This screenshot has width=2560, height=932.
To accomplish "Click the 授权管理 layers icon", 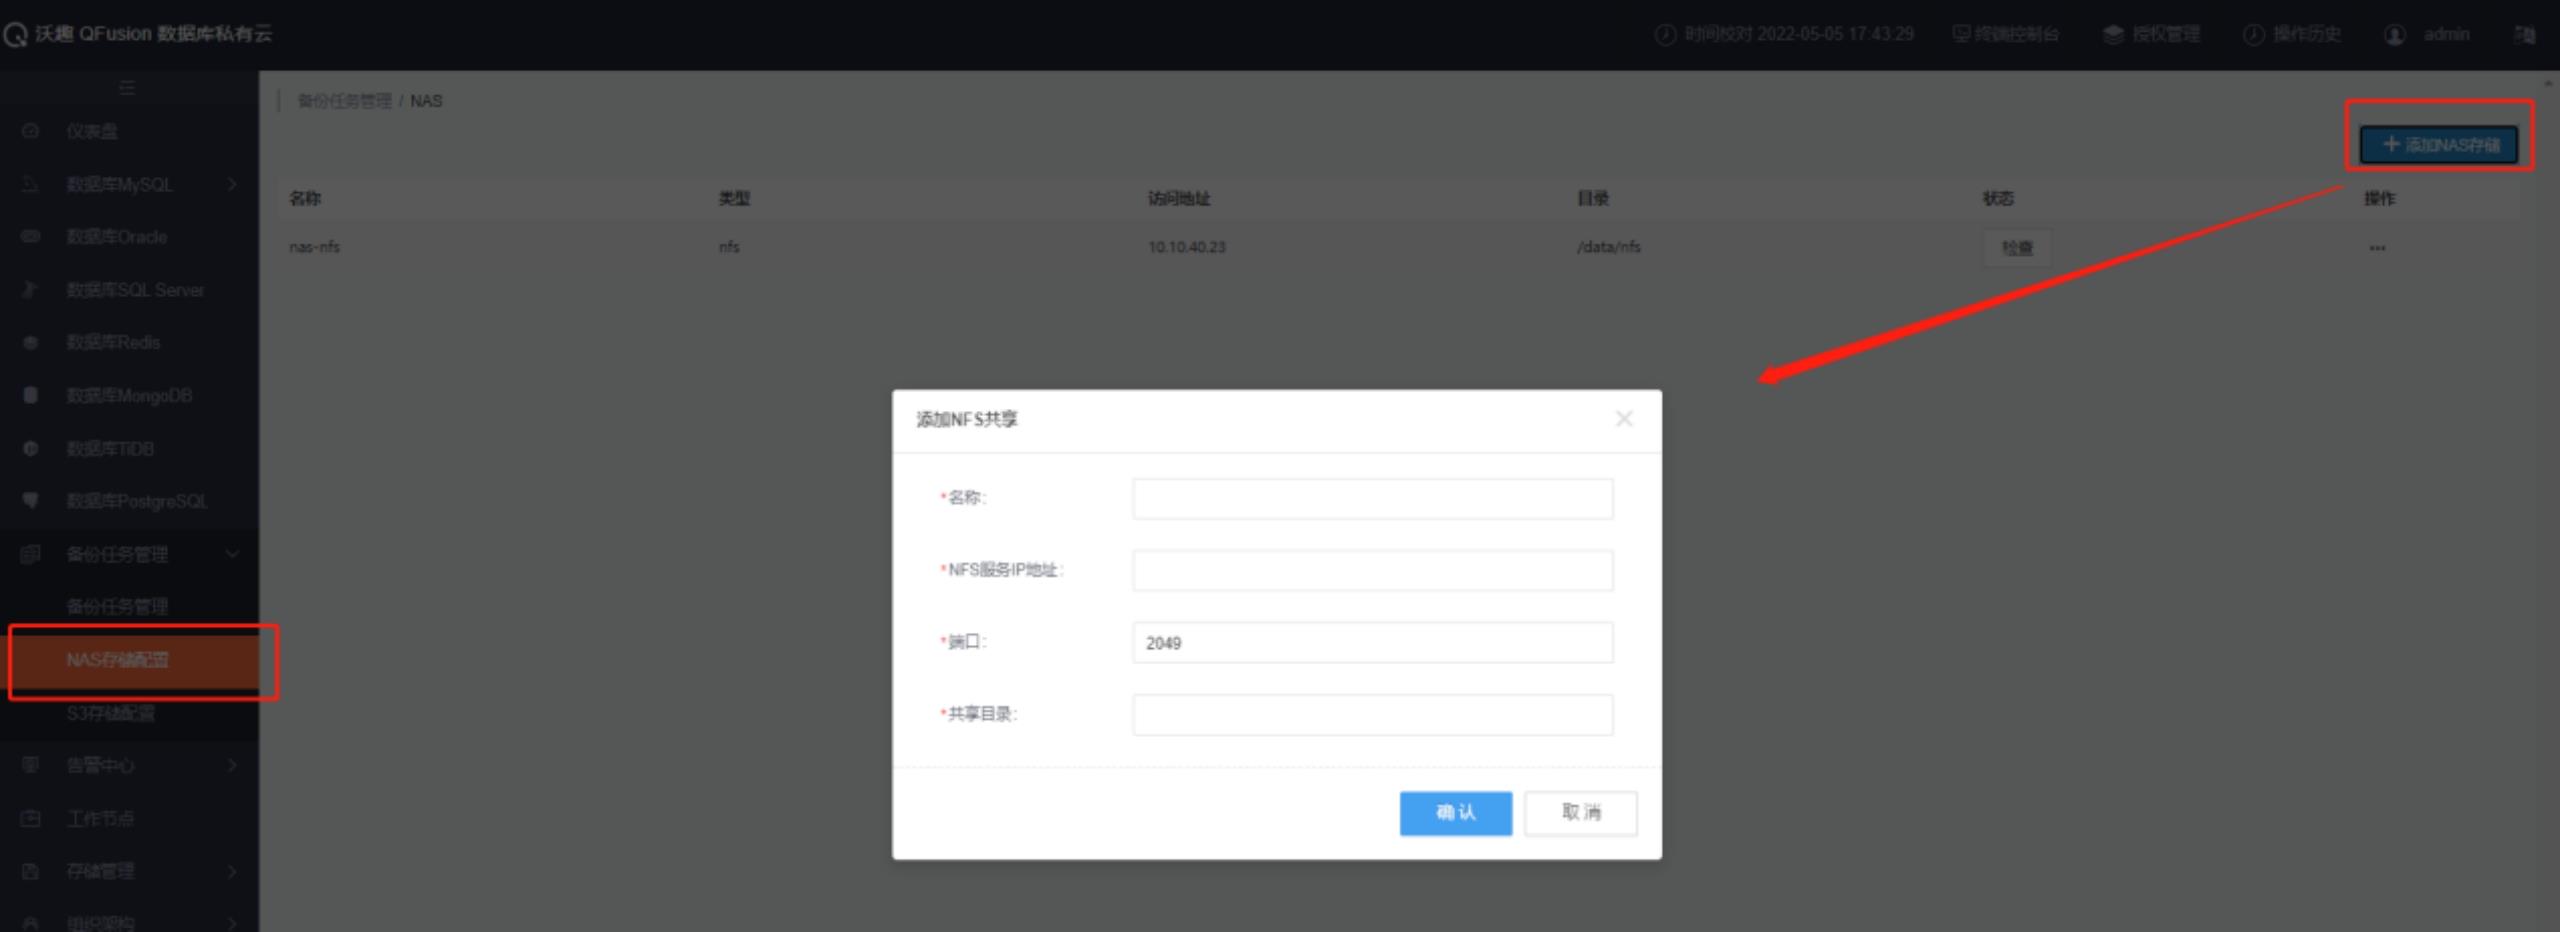I will point(2113,34).
